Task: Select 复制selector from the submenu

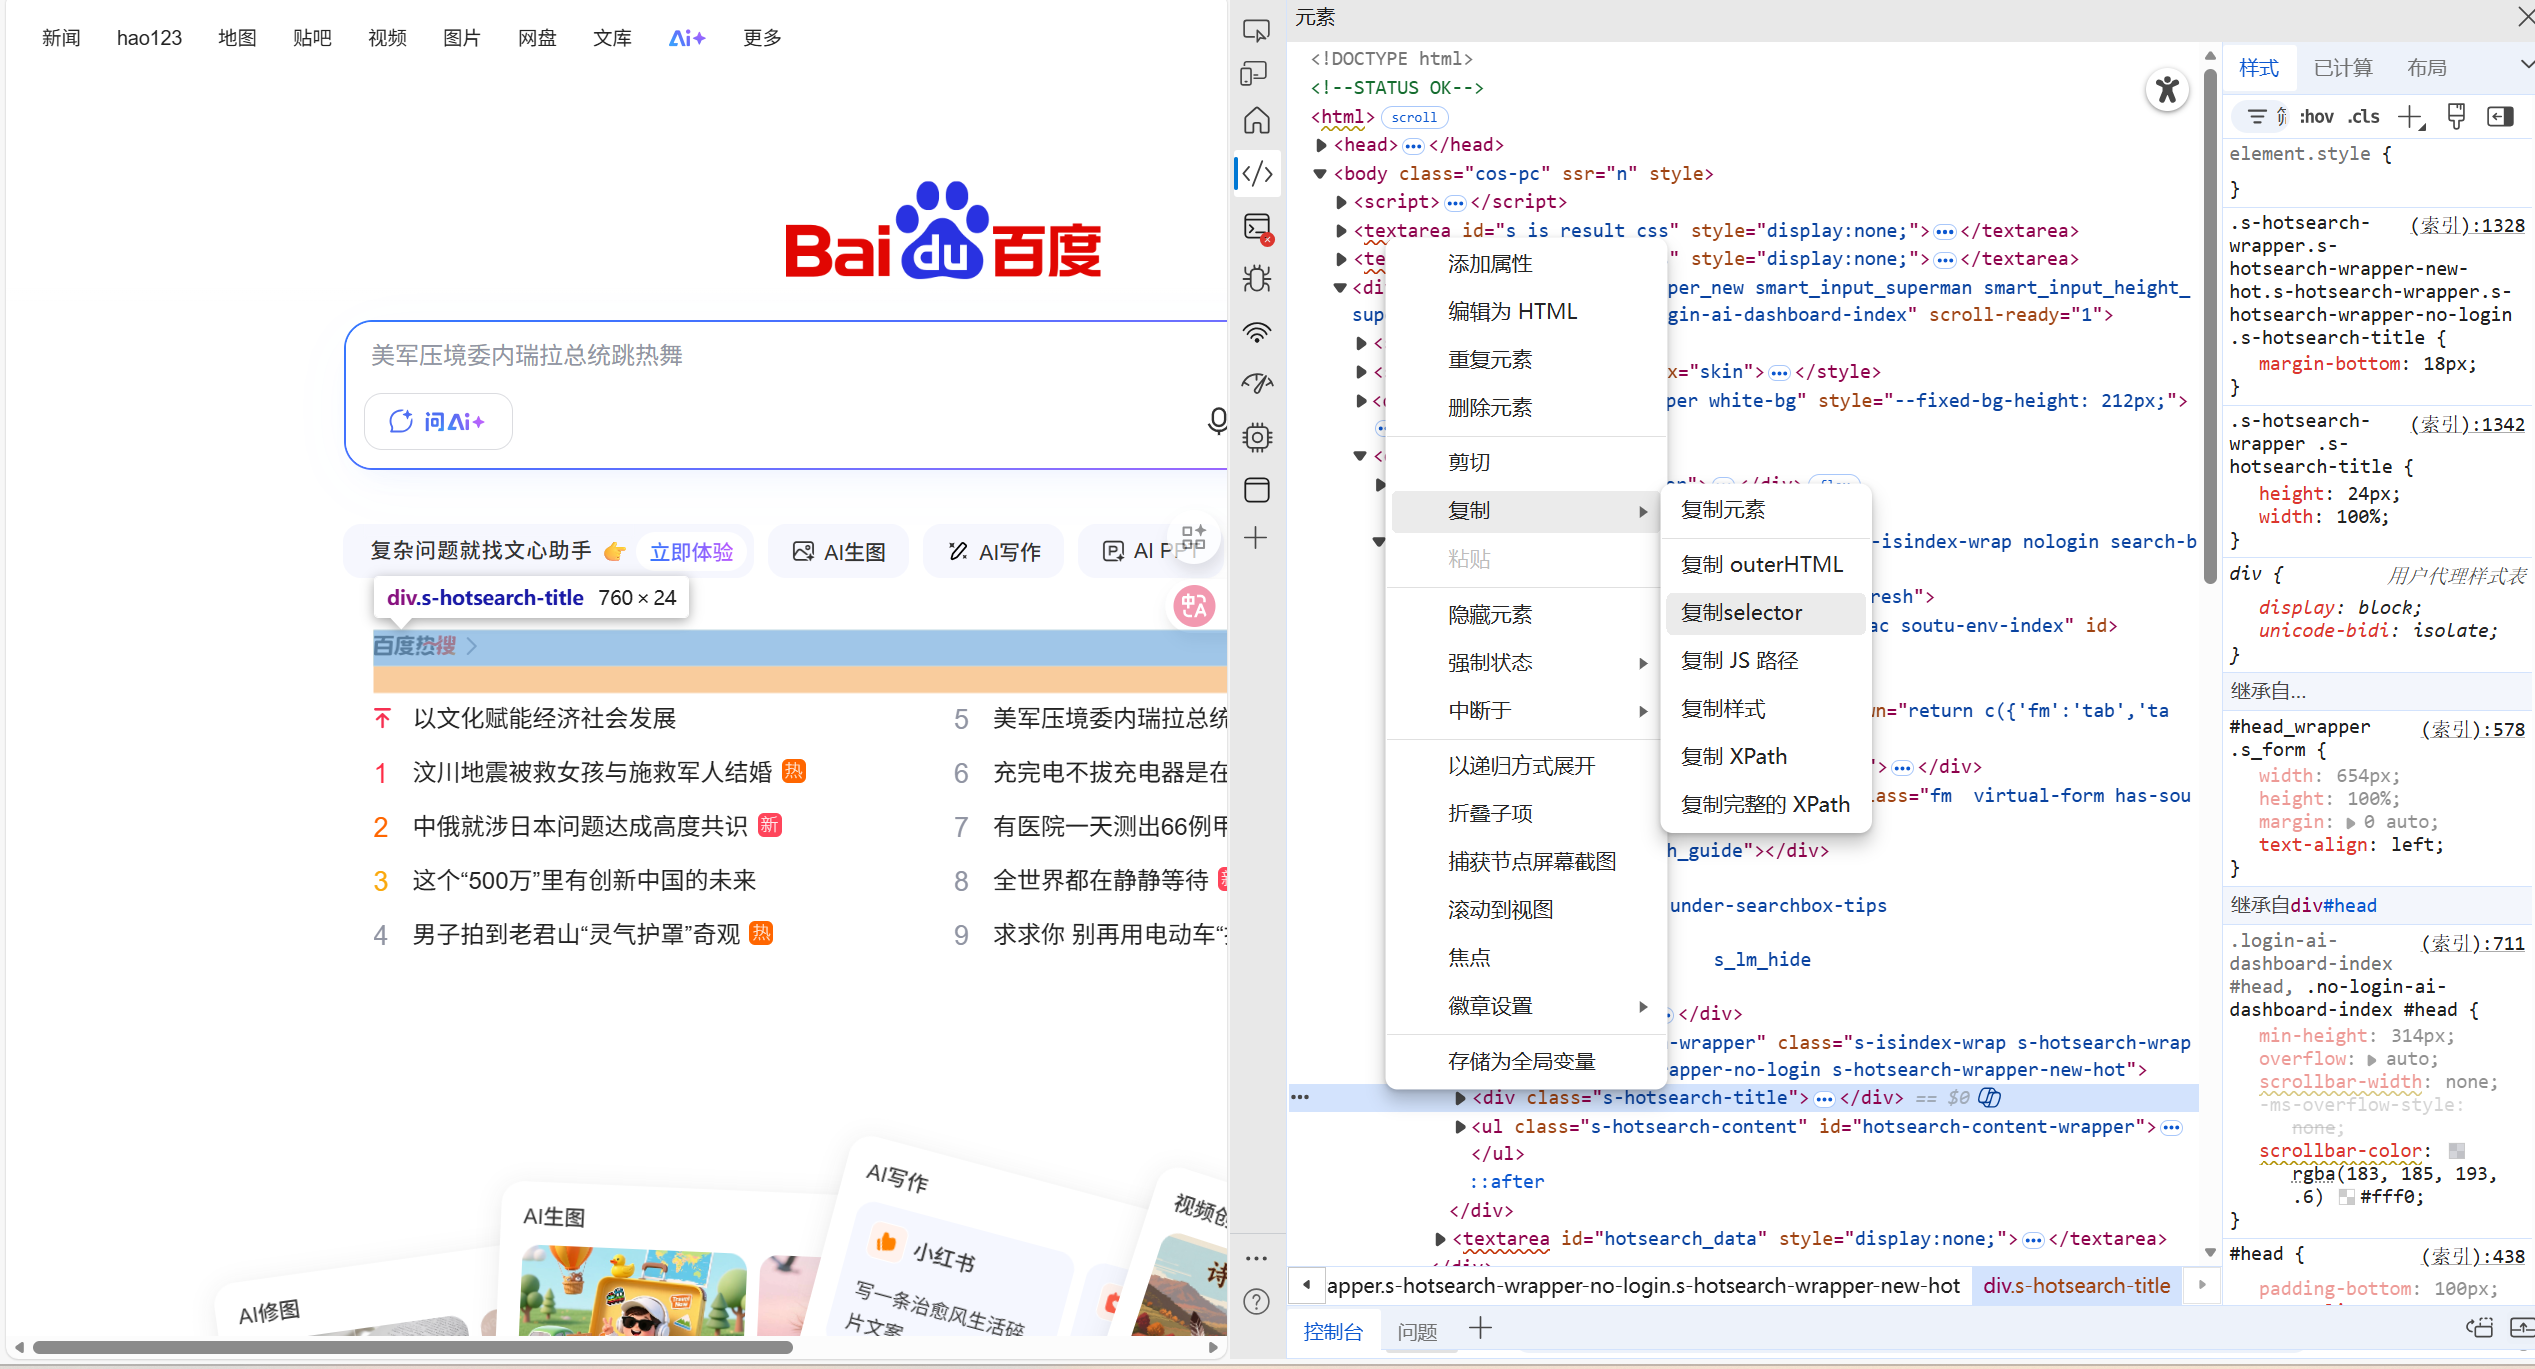Action: (1741, 613)
